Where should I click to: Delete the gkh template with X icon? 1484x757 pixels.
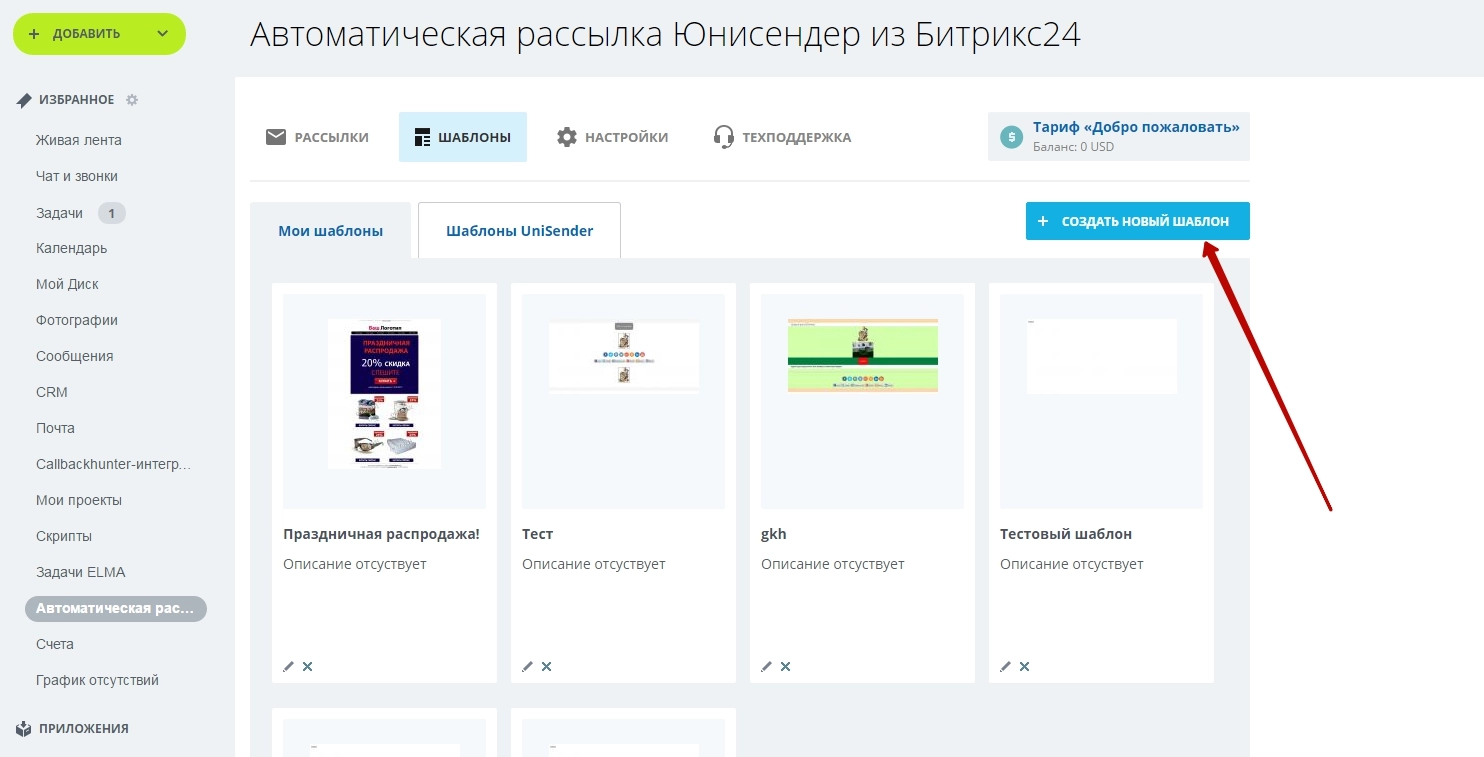coord(785,666)
